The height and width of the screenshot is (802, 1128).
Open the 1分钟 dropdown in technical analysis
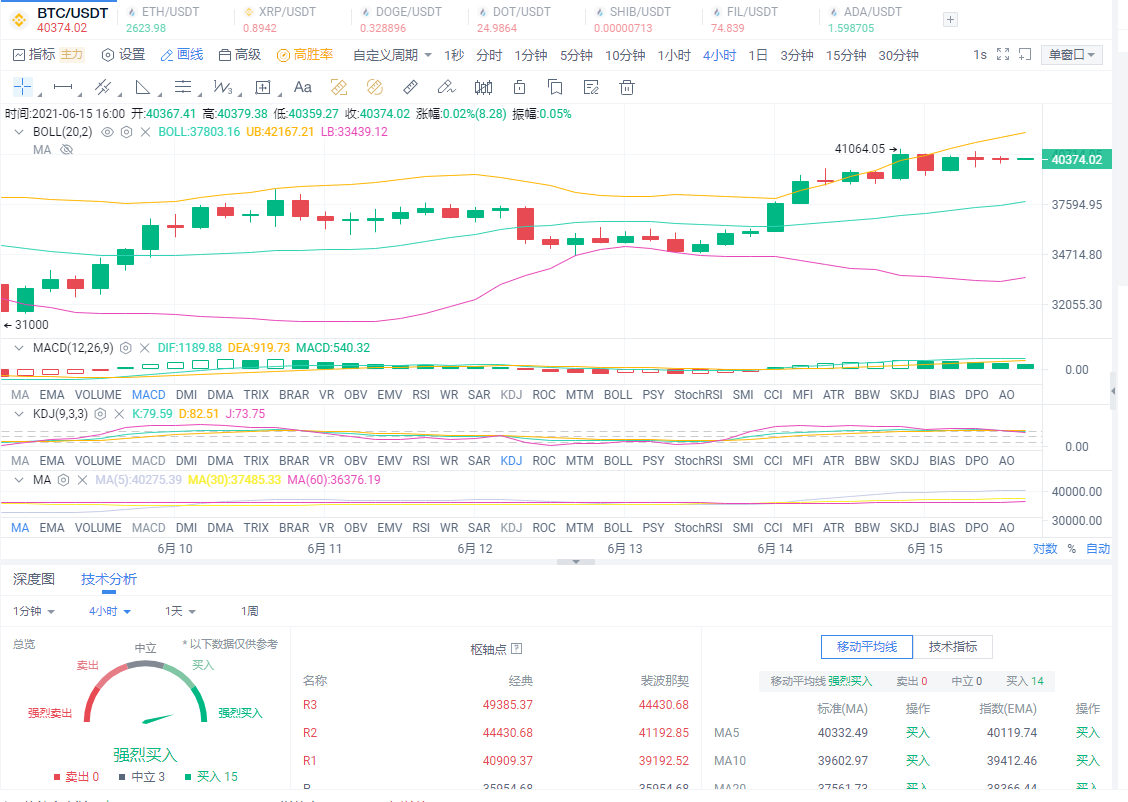click(x=34, y=611)
